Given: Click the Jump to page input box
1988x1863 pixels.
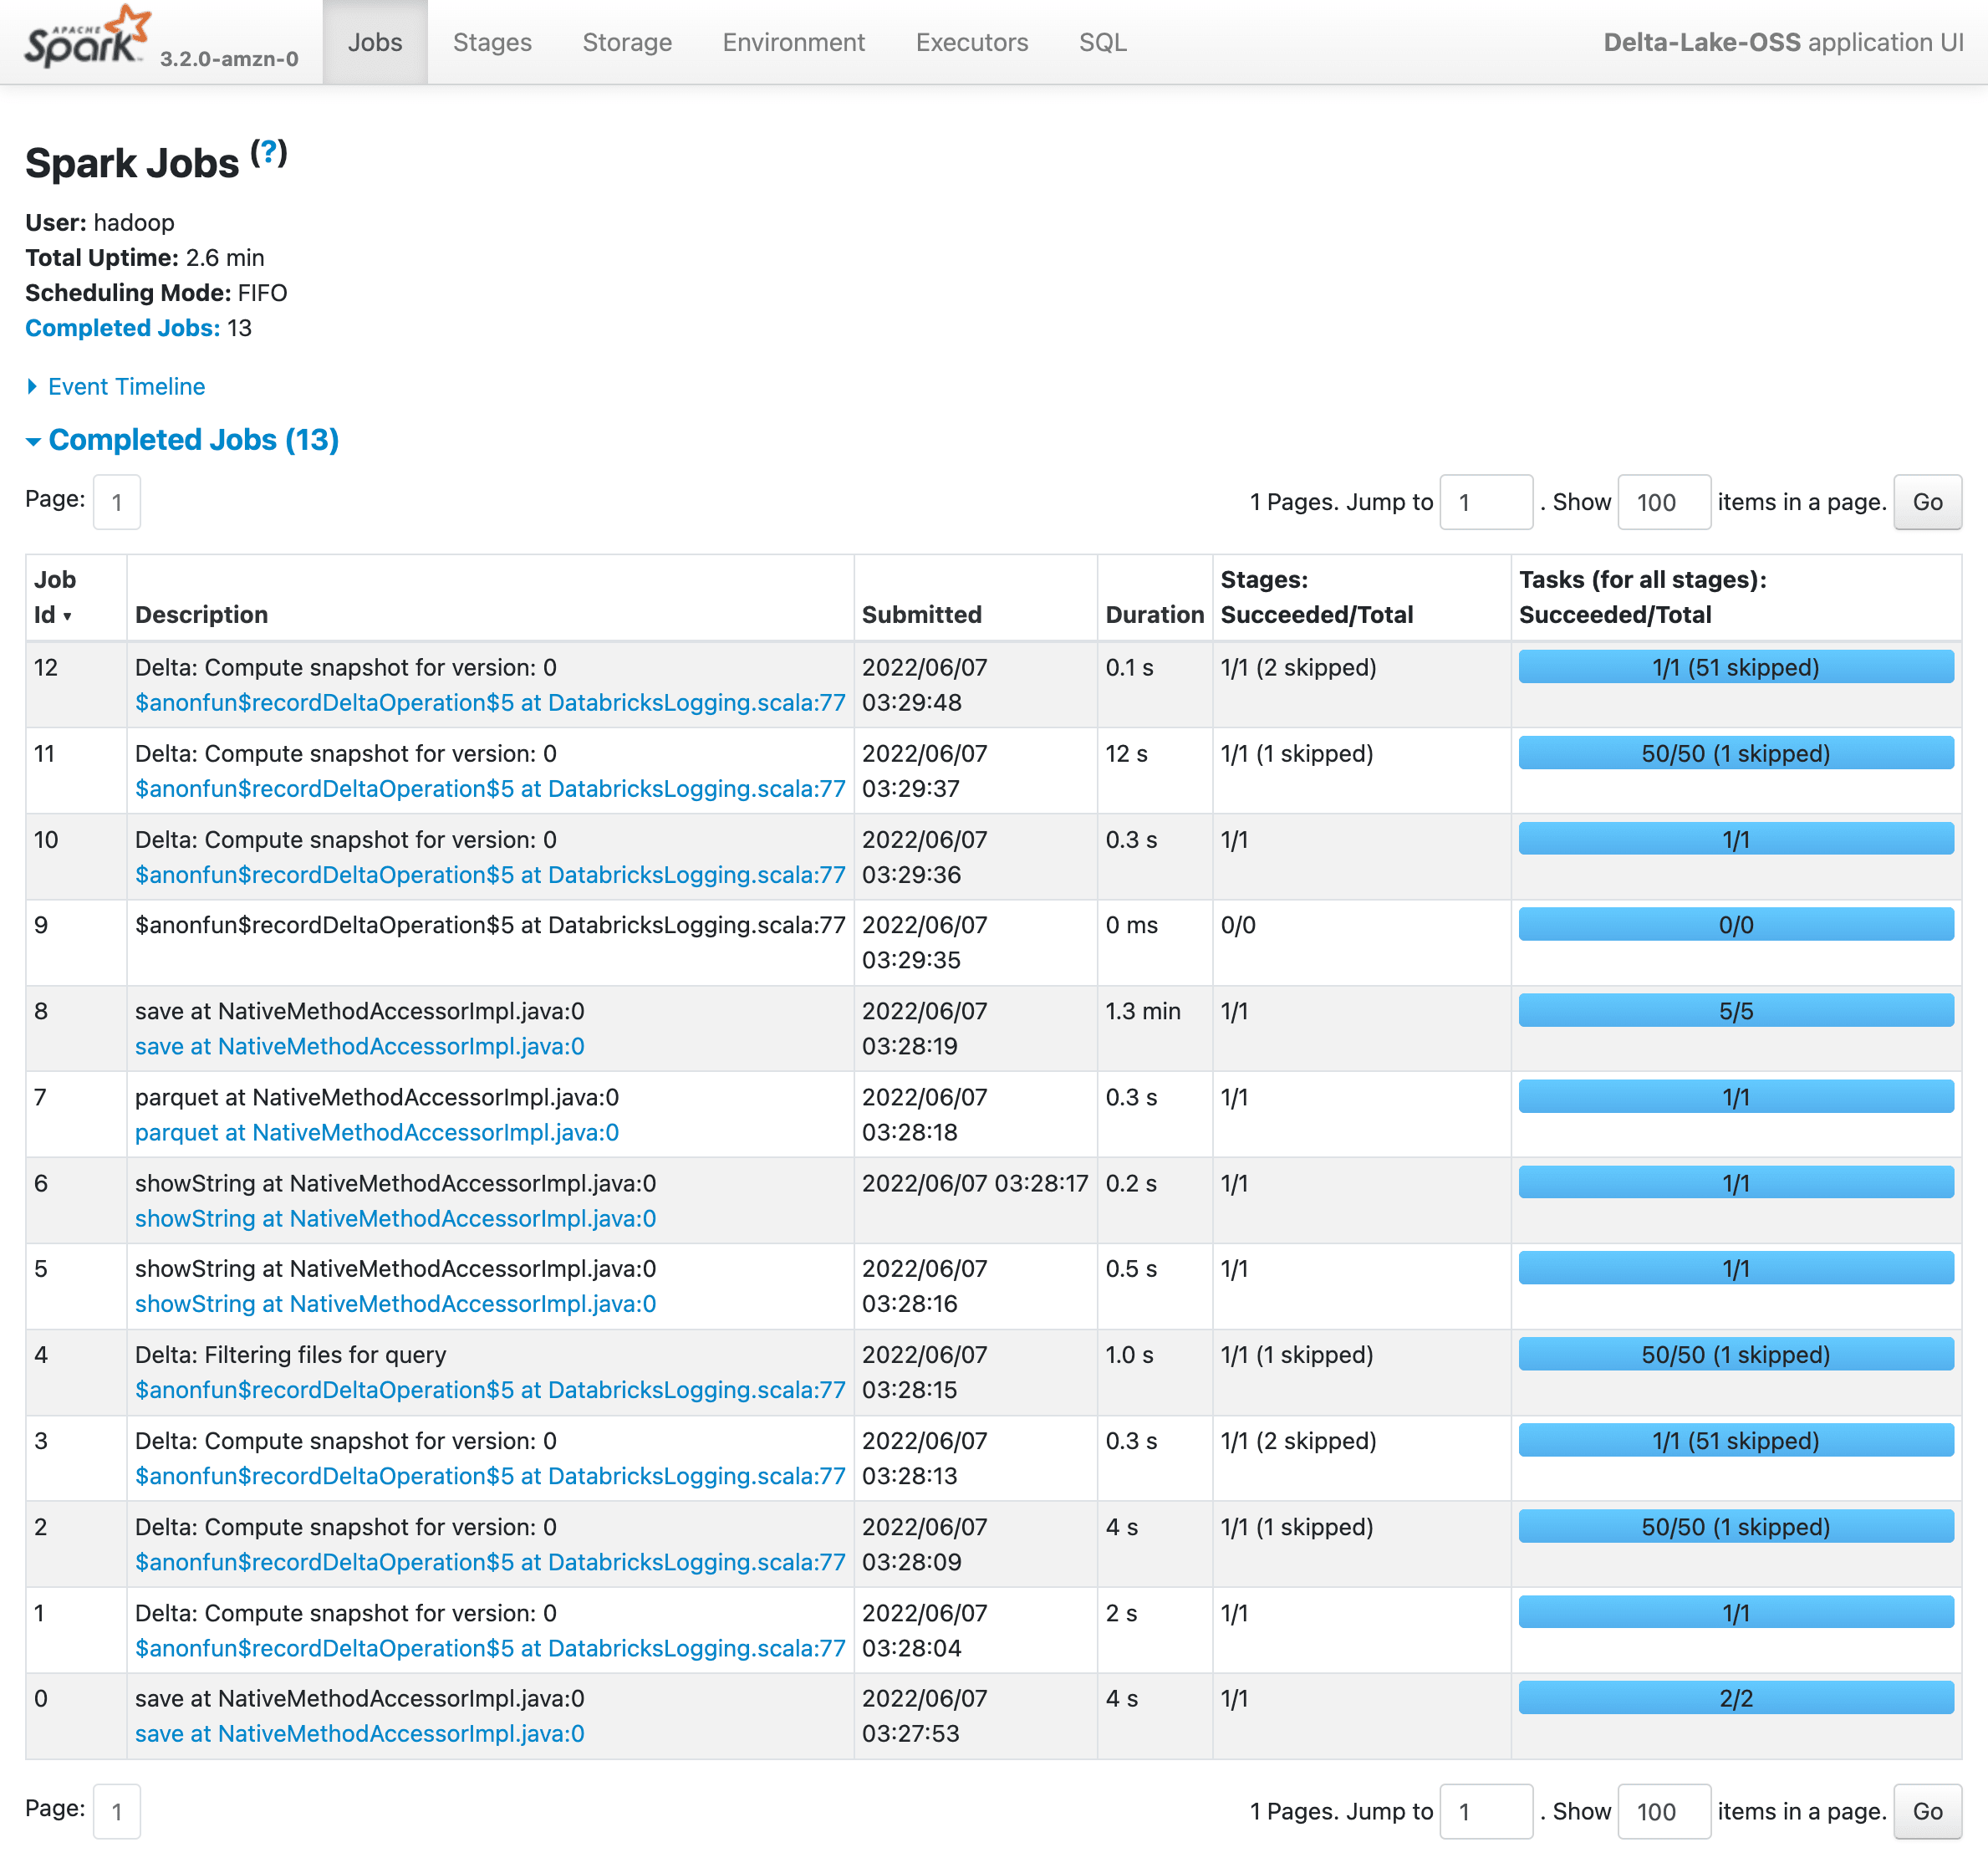Looking at the screenshot, I should coord(1486,502).
